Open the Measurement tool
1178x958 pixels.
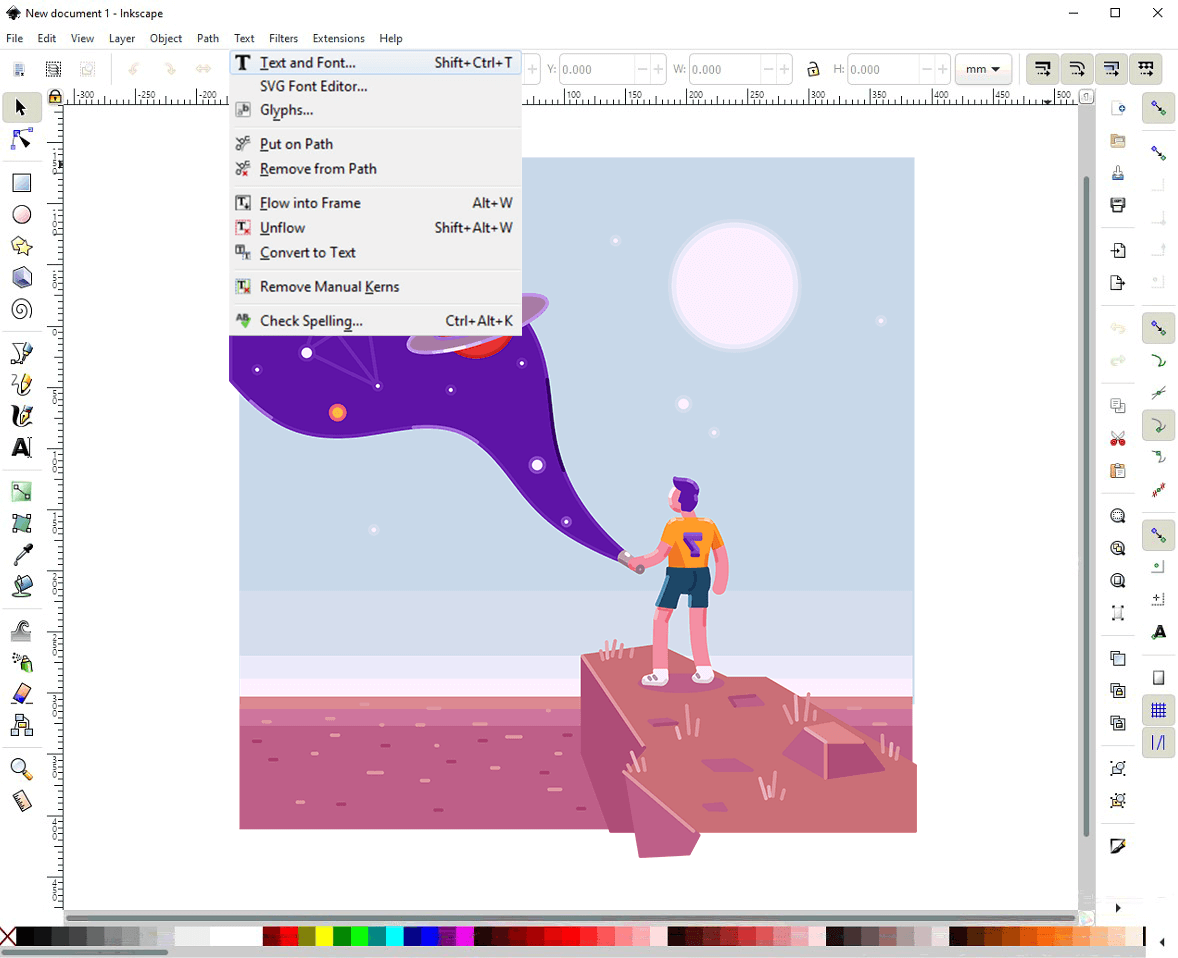click(21, 800)
